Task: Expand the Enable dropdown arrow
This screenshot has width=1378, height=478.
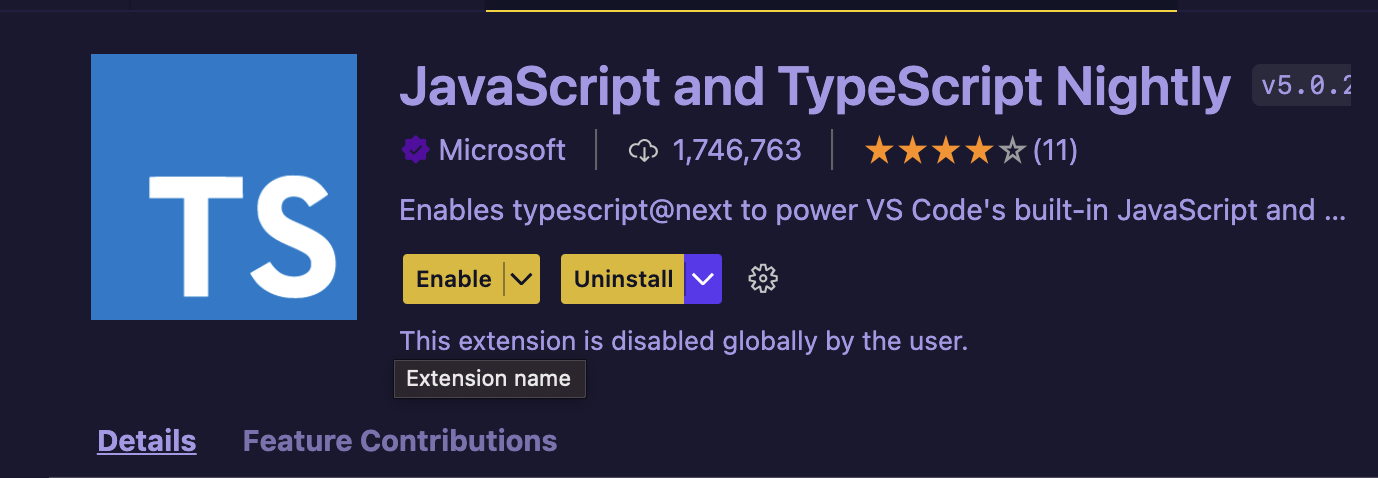Action: coord(522,279)
